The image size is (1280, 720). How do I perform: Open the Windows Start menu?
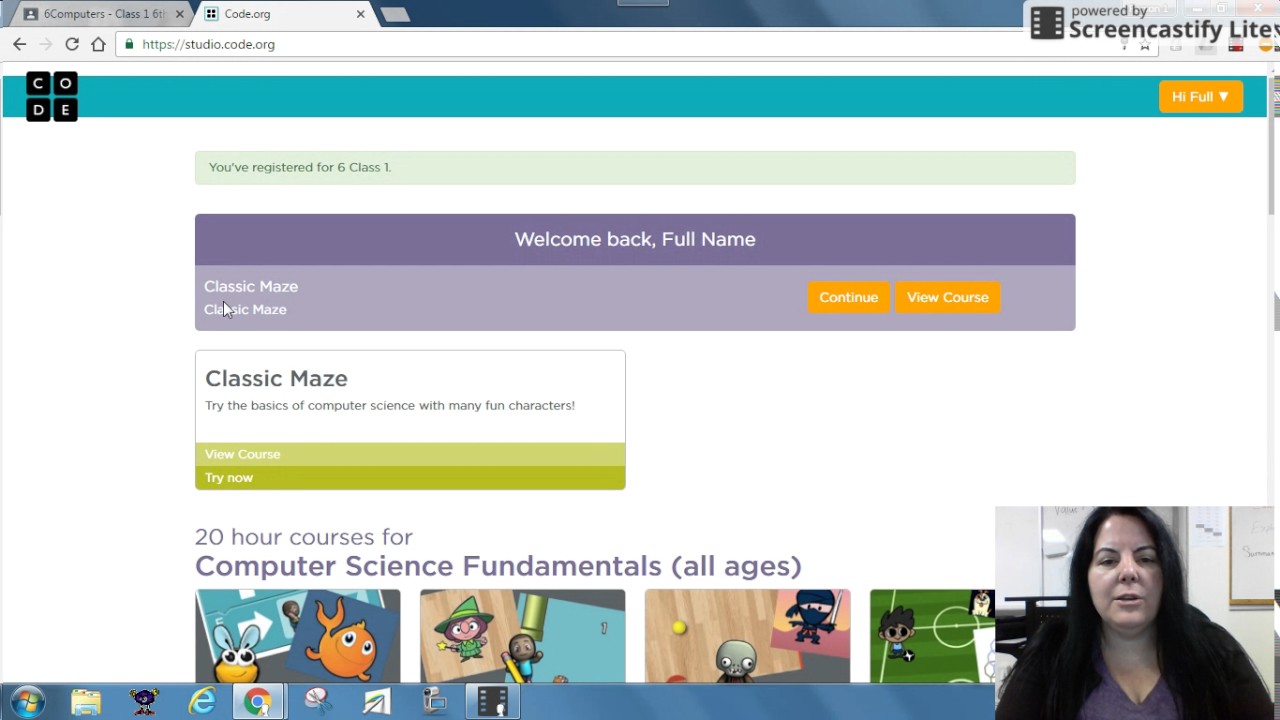(27, 702)
